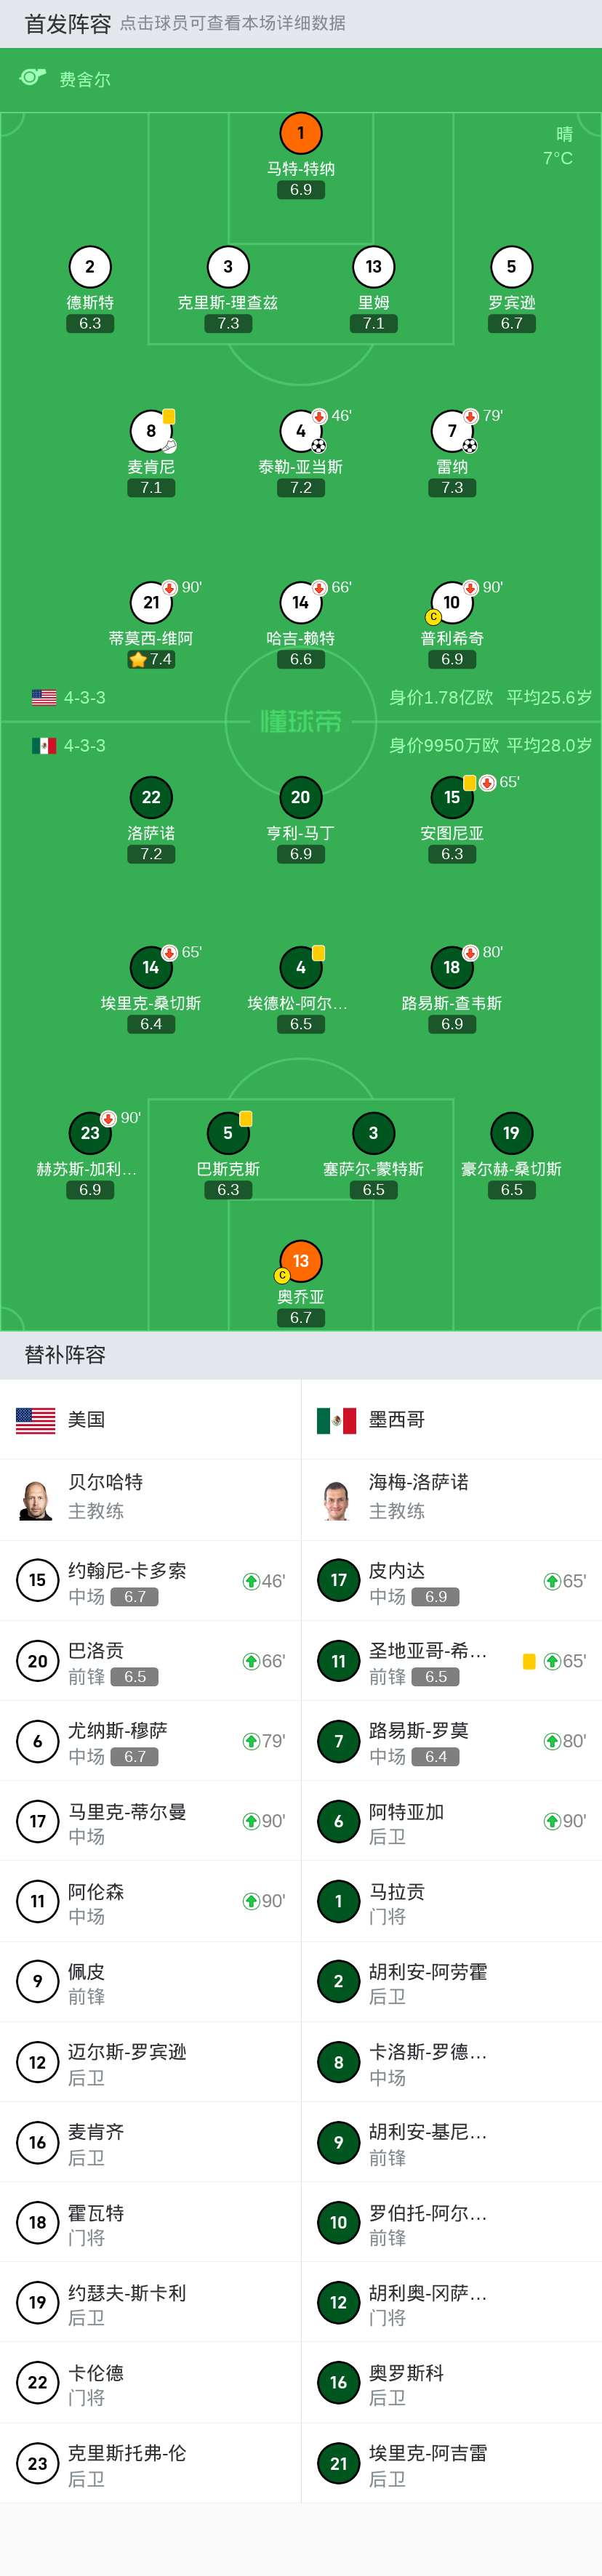Viewport: 602px width, 2576px height.
Task: Open coach 贝尔哈特 profile photo
Action: (36, 1499)
